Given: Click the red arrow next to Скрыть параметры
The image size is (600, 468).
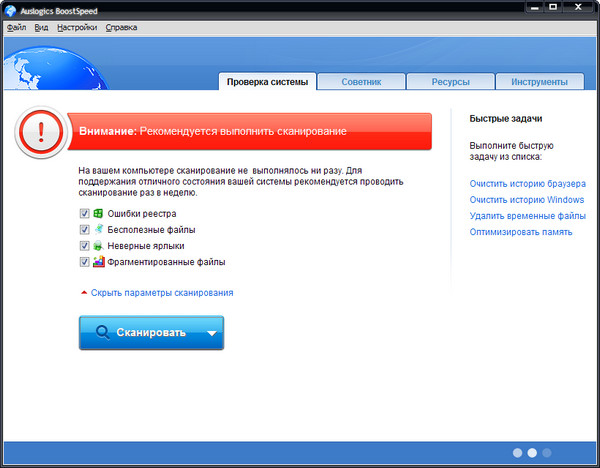Looking at the screenshot, I should (84, 293).
